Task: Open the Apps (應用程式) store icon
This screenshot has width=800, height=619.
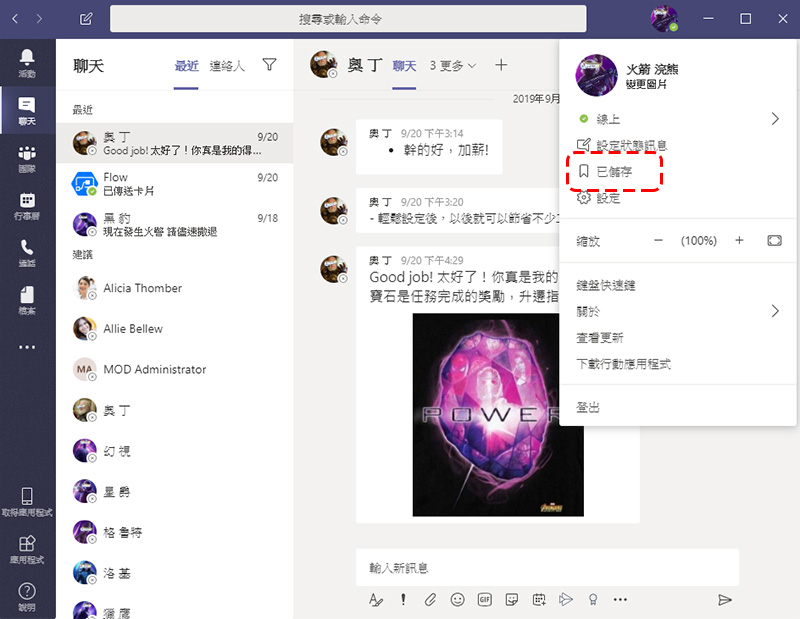Action: tap(27, 549)
